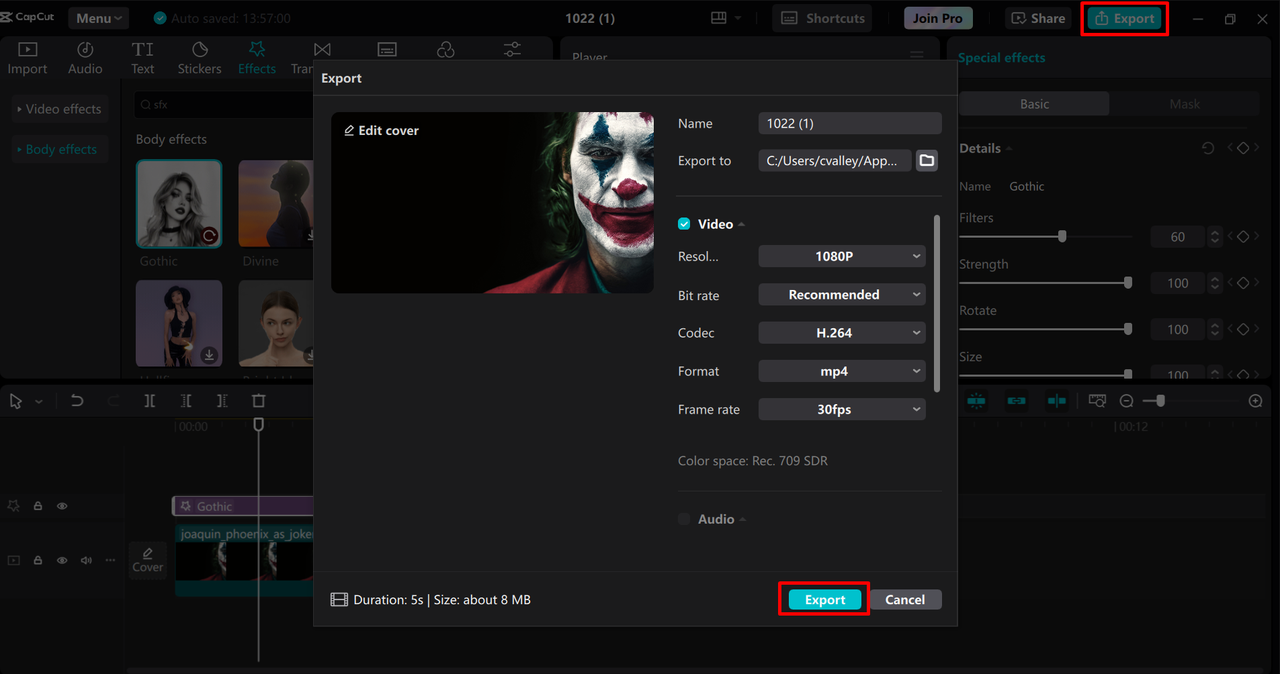Open the Stickers tab
Image resolution: width=1280 pixels, height=674 pixels.
199,58
